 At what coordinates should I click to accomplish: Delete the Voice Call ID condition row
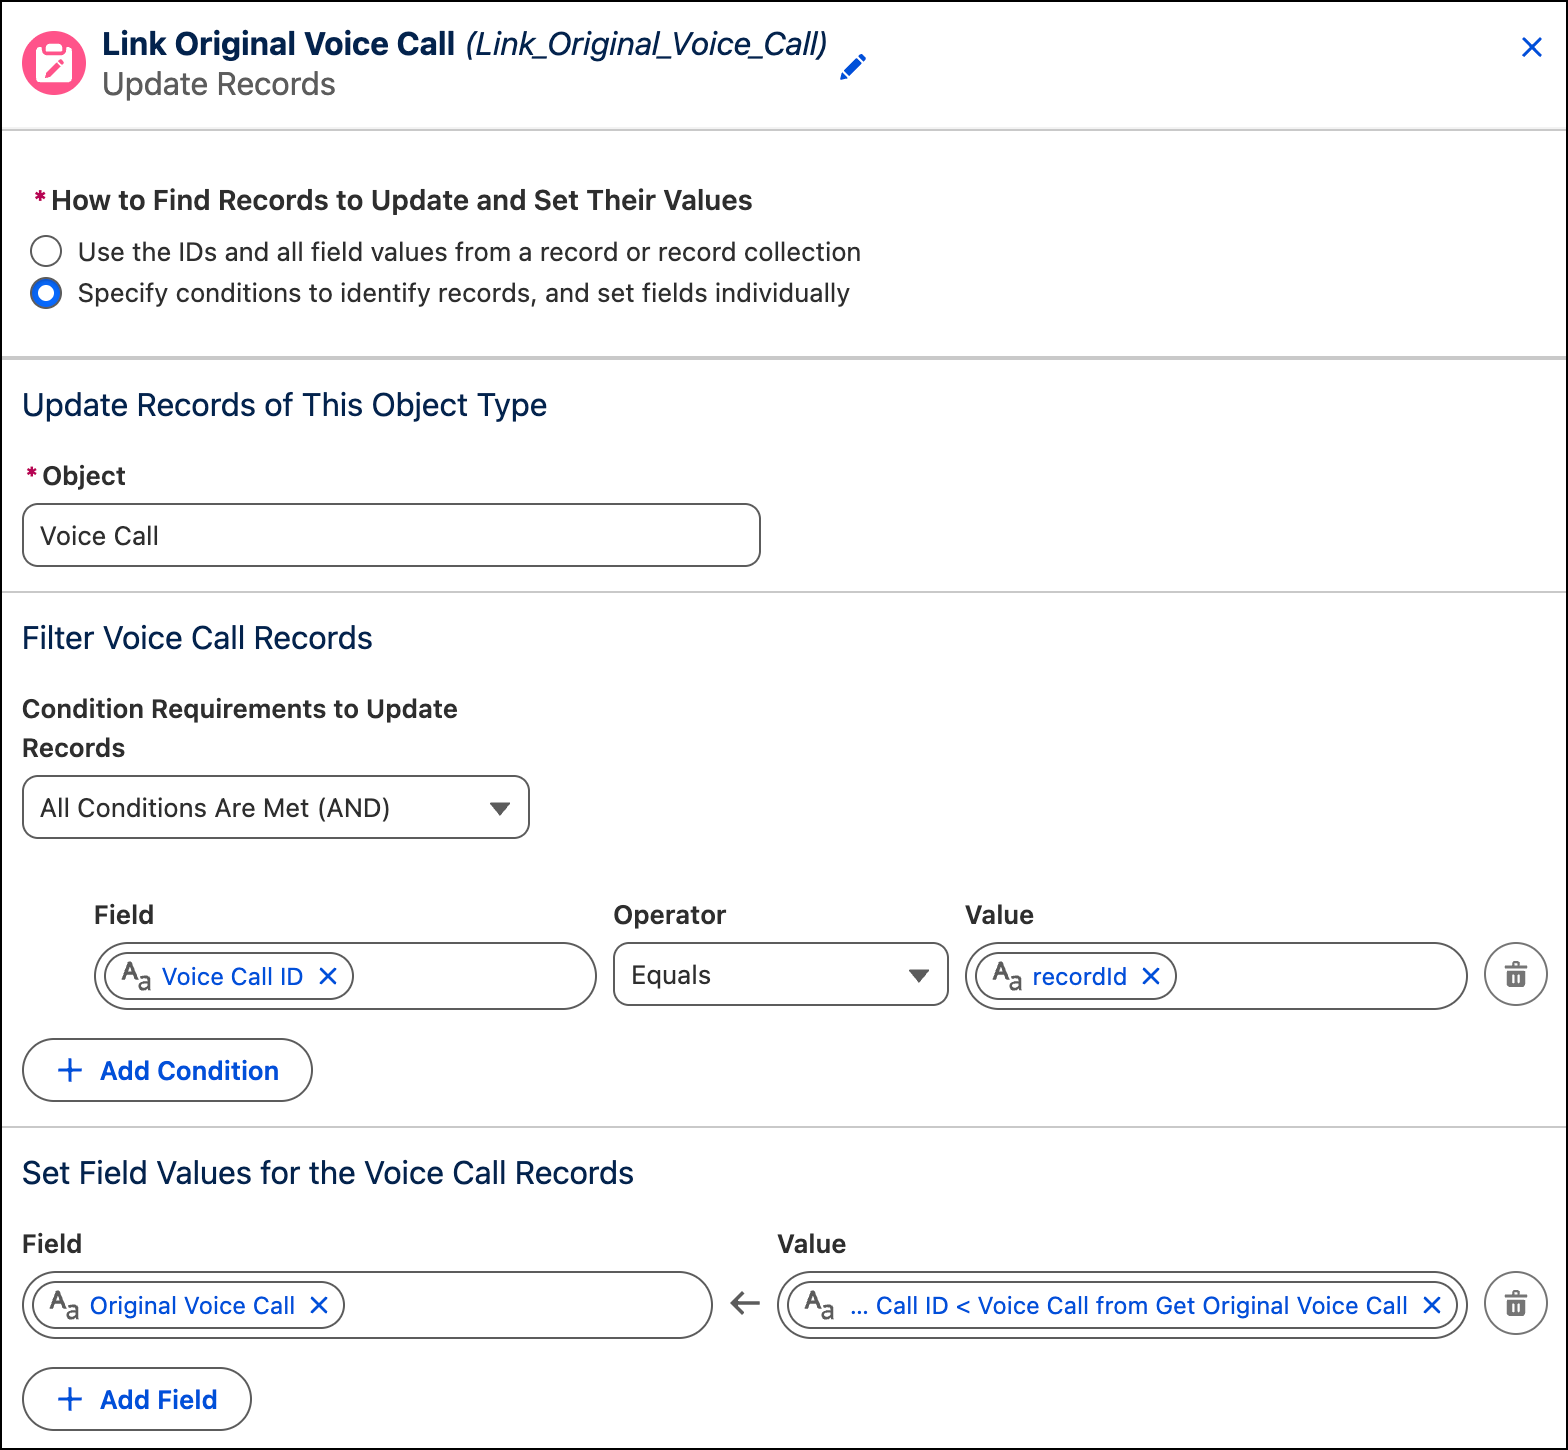[x=1516, y=975]
